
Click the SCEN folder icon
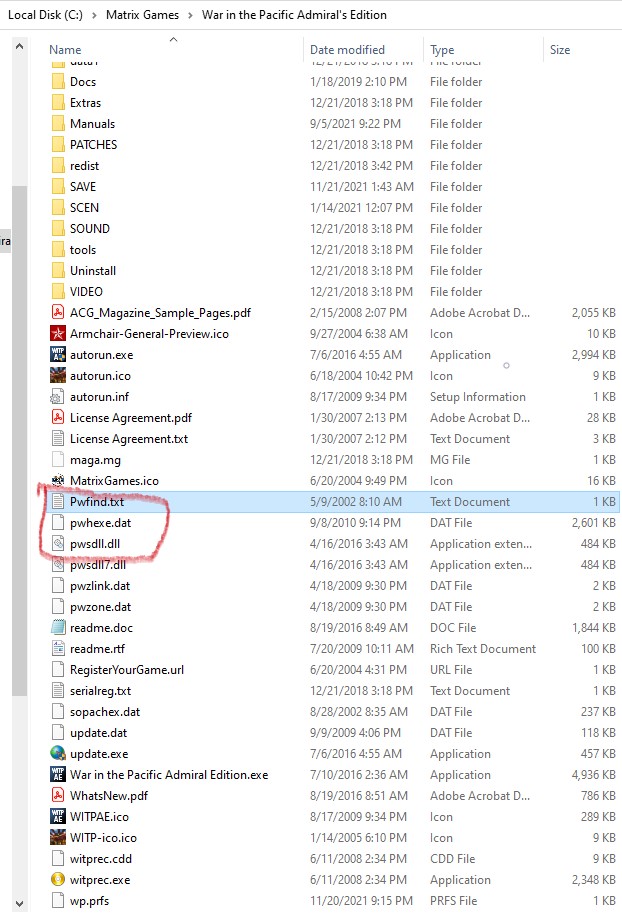click(58, 207)
